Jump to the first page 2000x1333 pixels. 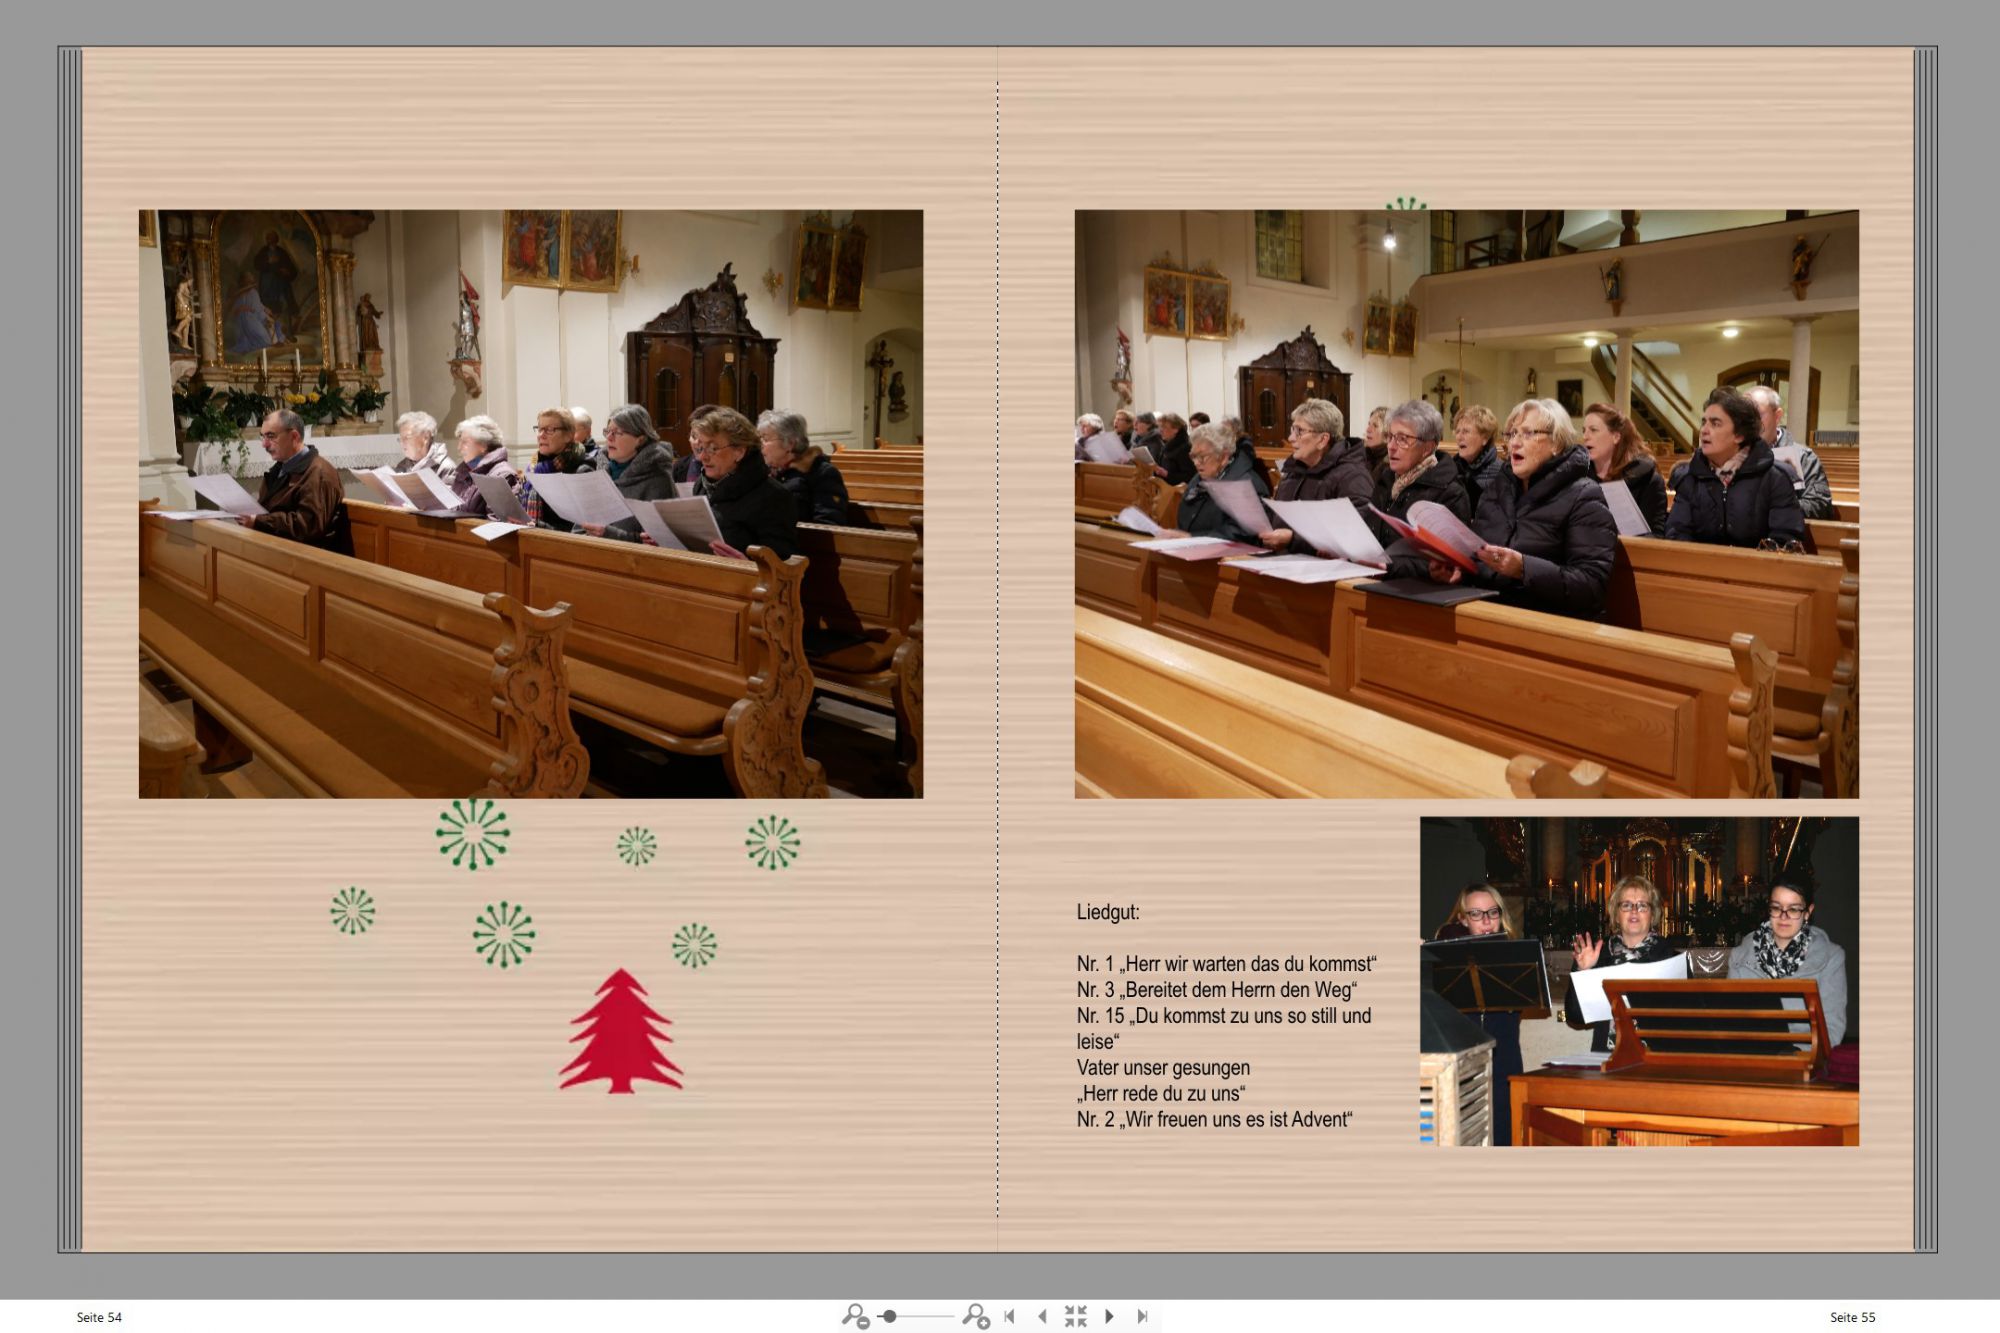(1010, 1316)
